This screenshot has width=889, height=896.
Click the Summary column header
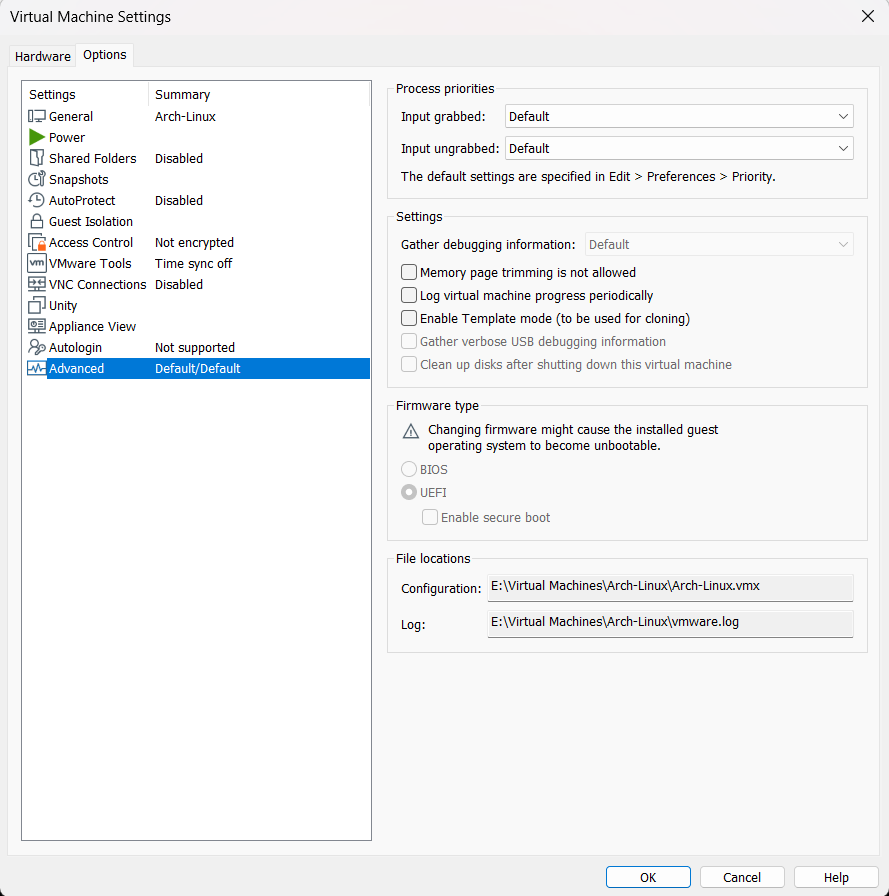coord(259,94)
